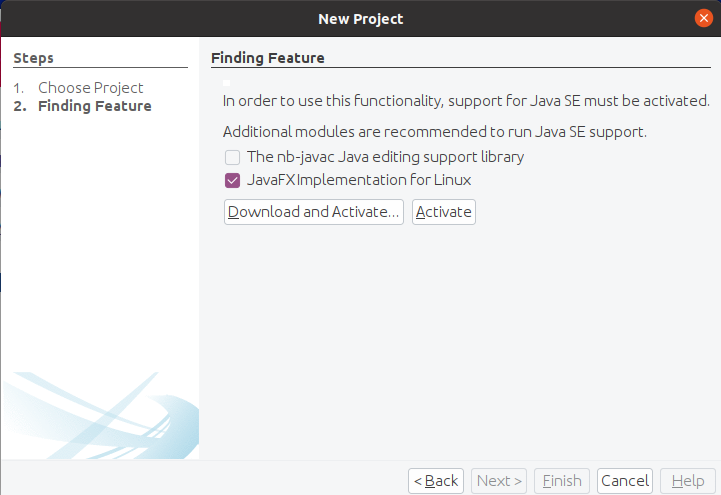The height and width of the screenshot is (495, 721).
Task: Close the New Project dialog window
Action: (x=704, y=18)
